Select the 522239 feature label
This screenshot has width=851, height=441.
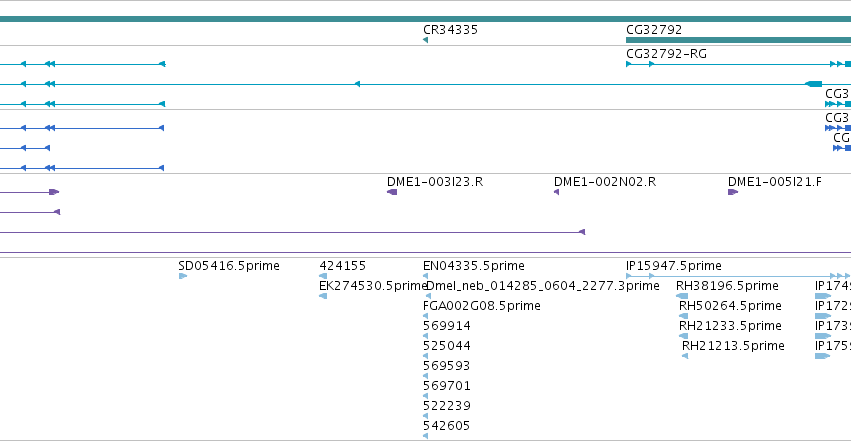(447, 406)
